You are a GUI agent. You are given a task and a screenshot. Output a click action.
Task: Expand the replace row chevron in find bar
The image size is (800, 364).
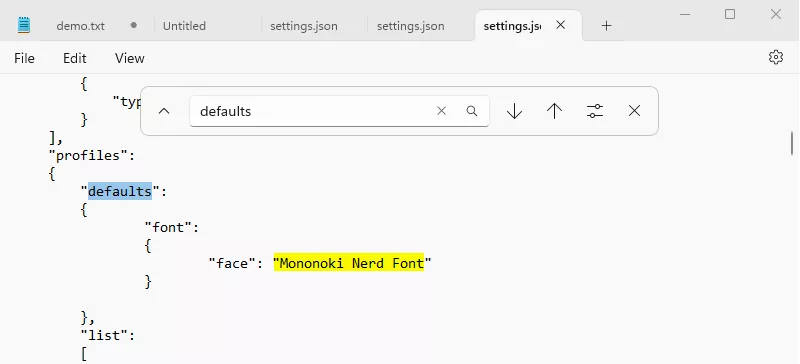164,111
